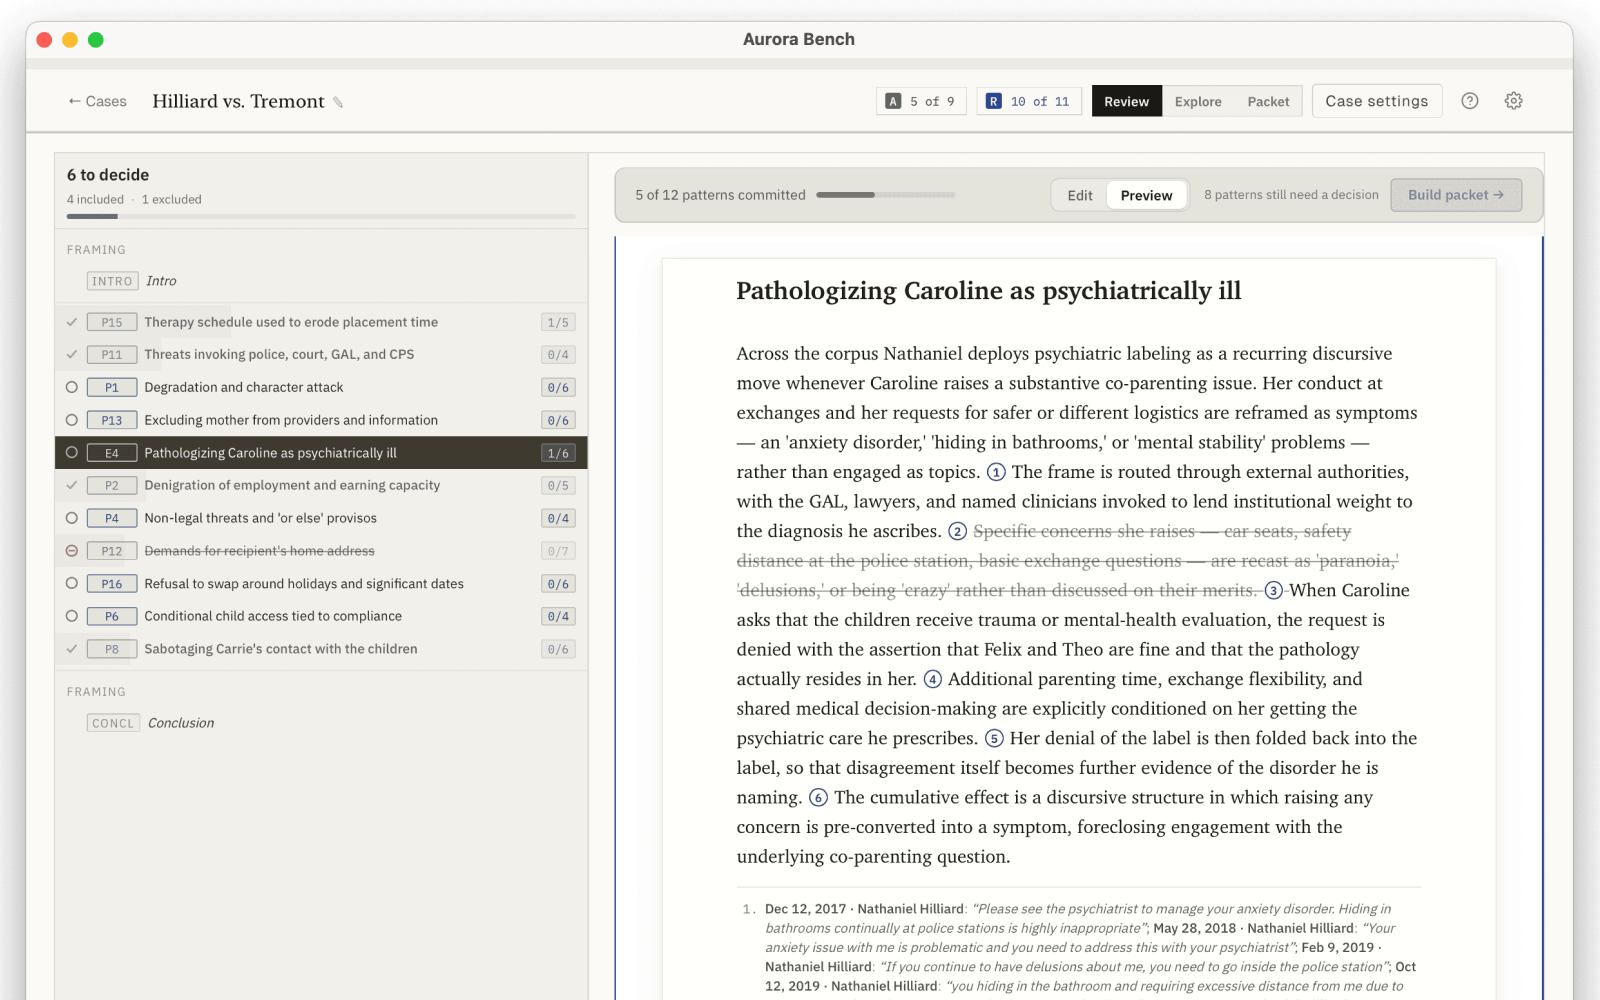This screenshot has height=1000, width=1600.
Task: Click the P11 pattern tag
Action: [x=112, y=354]
